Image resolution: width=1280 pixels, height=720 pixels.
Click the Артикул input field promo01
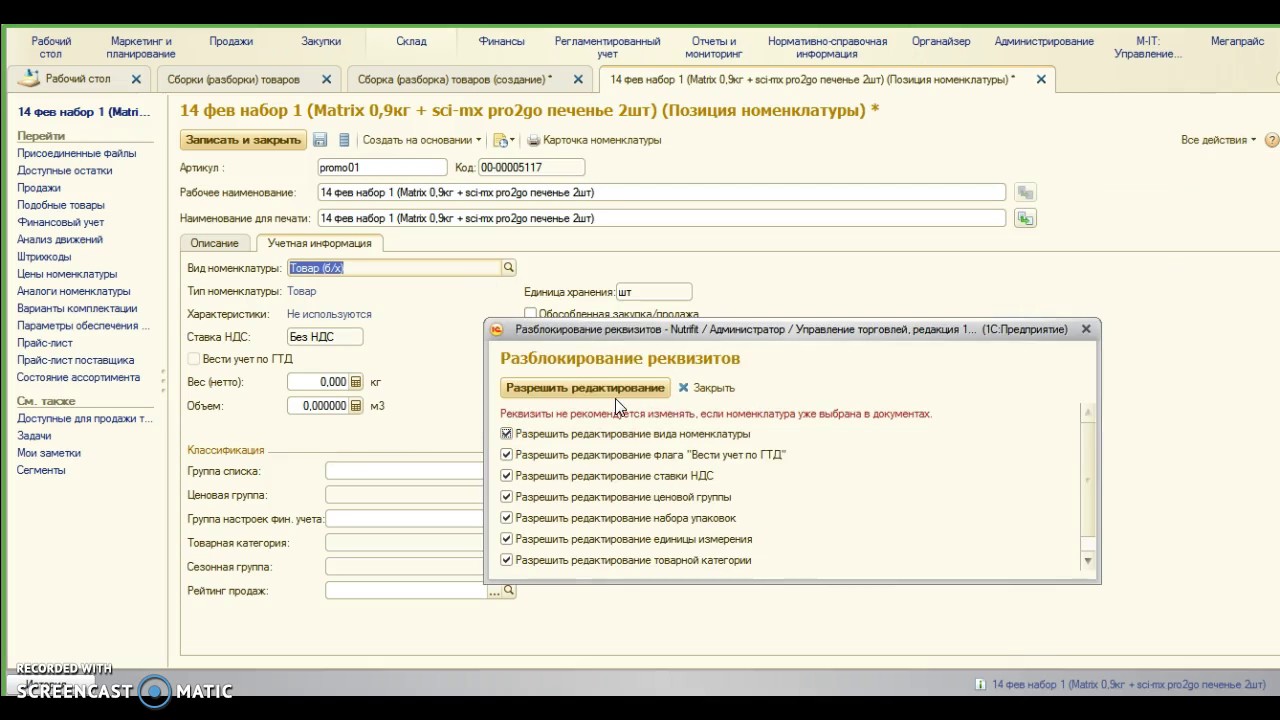[382, 168]
